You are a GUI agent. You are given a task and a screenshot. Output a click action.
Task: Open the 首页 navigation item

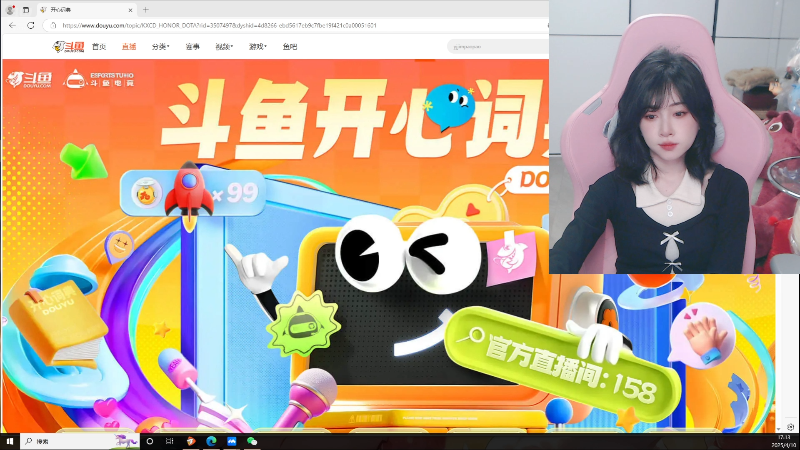[x=99, y=46]
